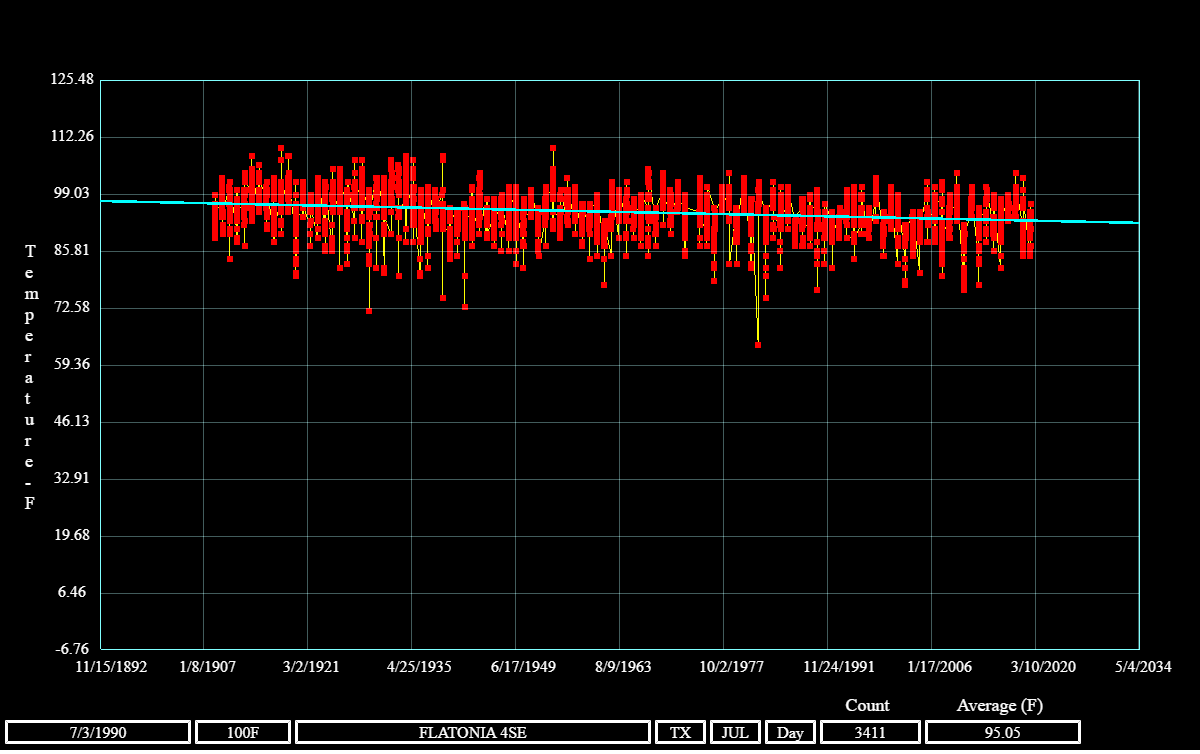Click y-axis label 112.26
This screenshot has height=754, width=1200.
point(72,136)
